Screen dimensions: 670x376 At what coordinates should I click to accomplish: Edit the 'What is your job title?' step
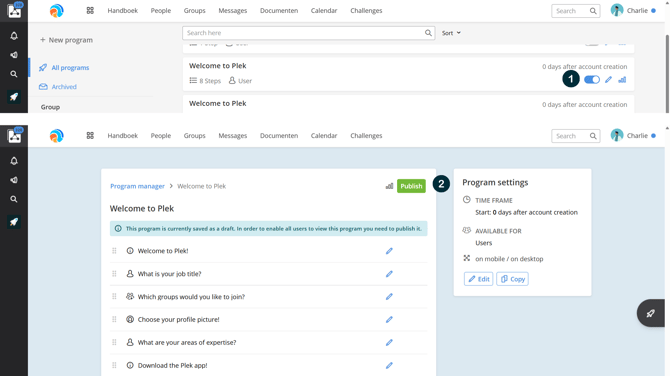click(x=389, y=274)
